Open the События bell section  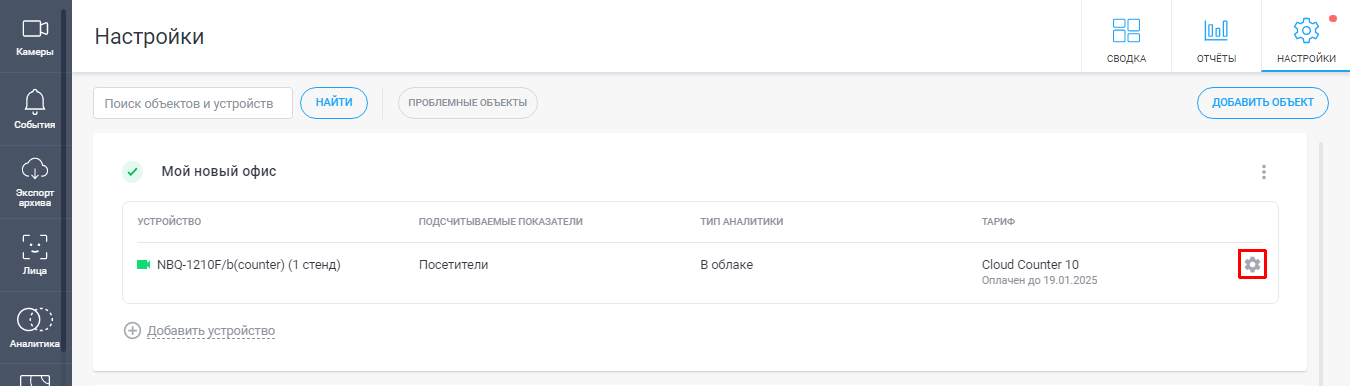pyautogui.click(x=35, y=110)
